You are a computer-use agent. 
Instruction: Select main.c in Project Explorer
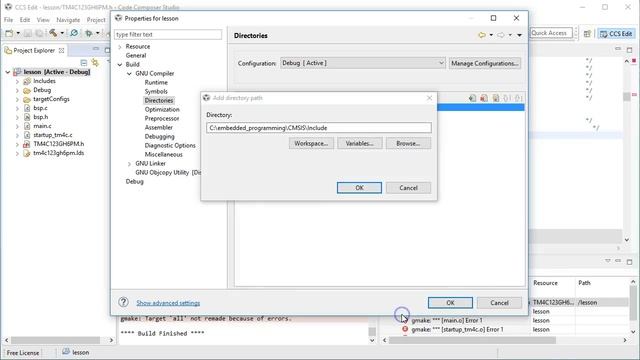tap(42, 126)
